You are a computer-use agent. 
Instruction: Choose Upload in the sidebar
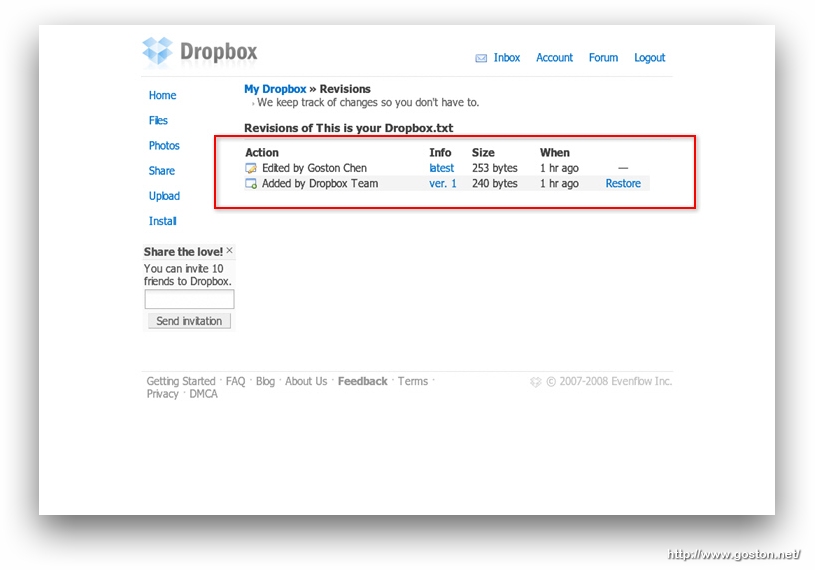pyautogui.click(x=164, y=196)
